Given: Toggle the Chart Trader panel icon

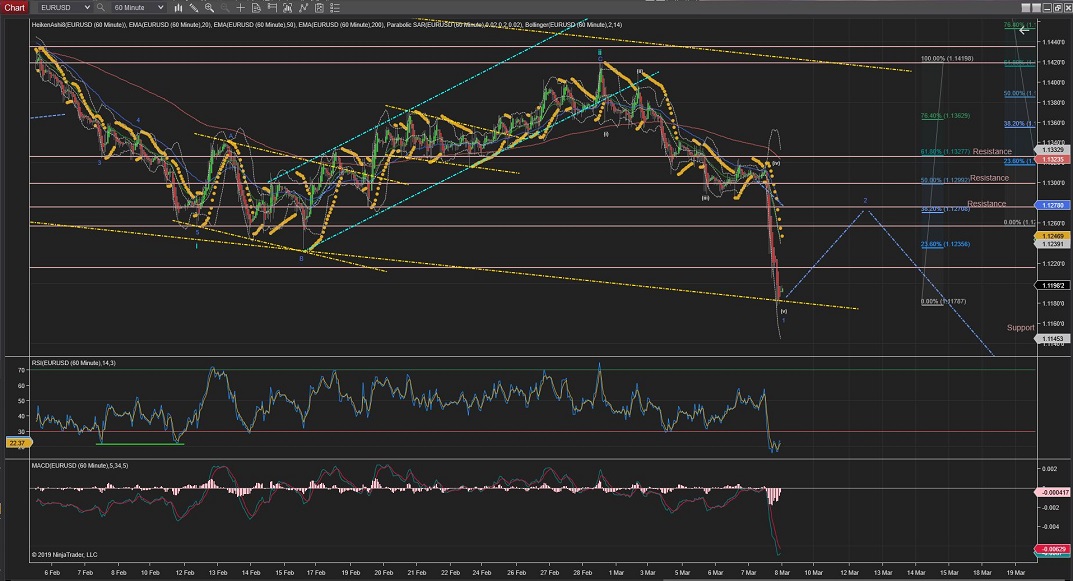Looking at the screenshot, I should pyautogui.click(x=272, y=8).
